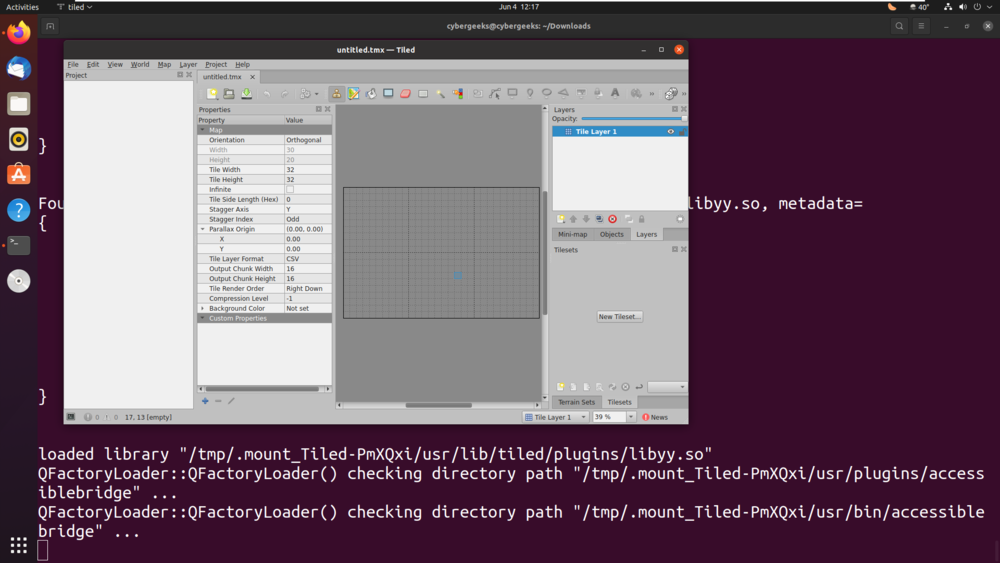The image size is (1000, 563).
Task: Click the add tileset icon in Tilesets panel
Action: point(561,387)
